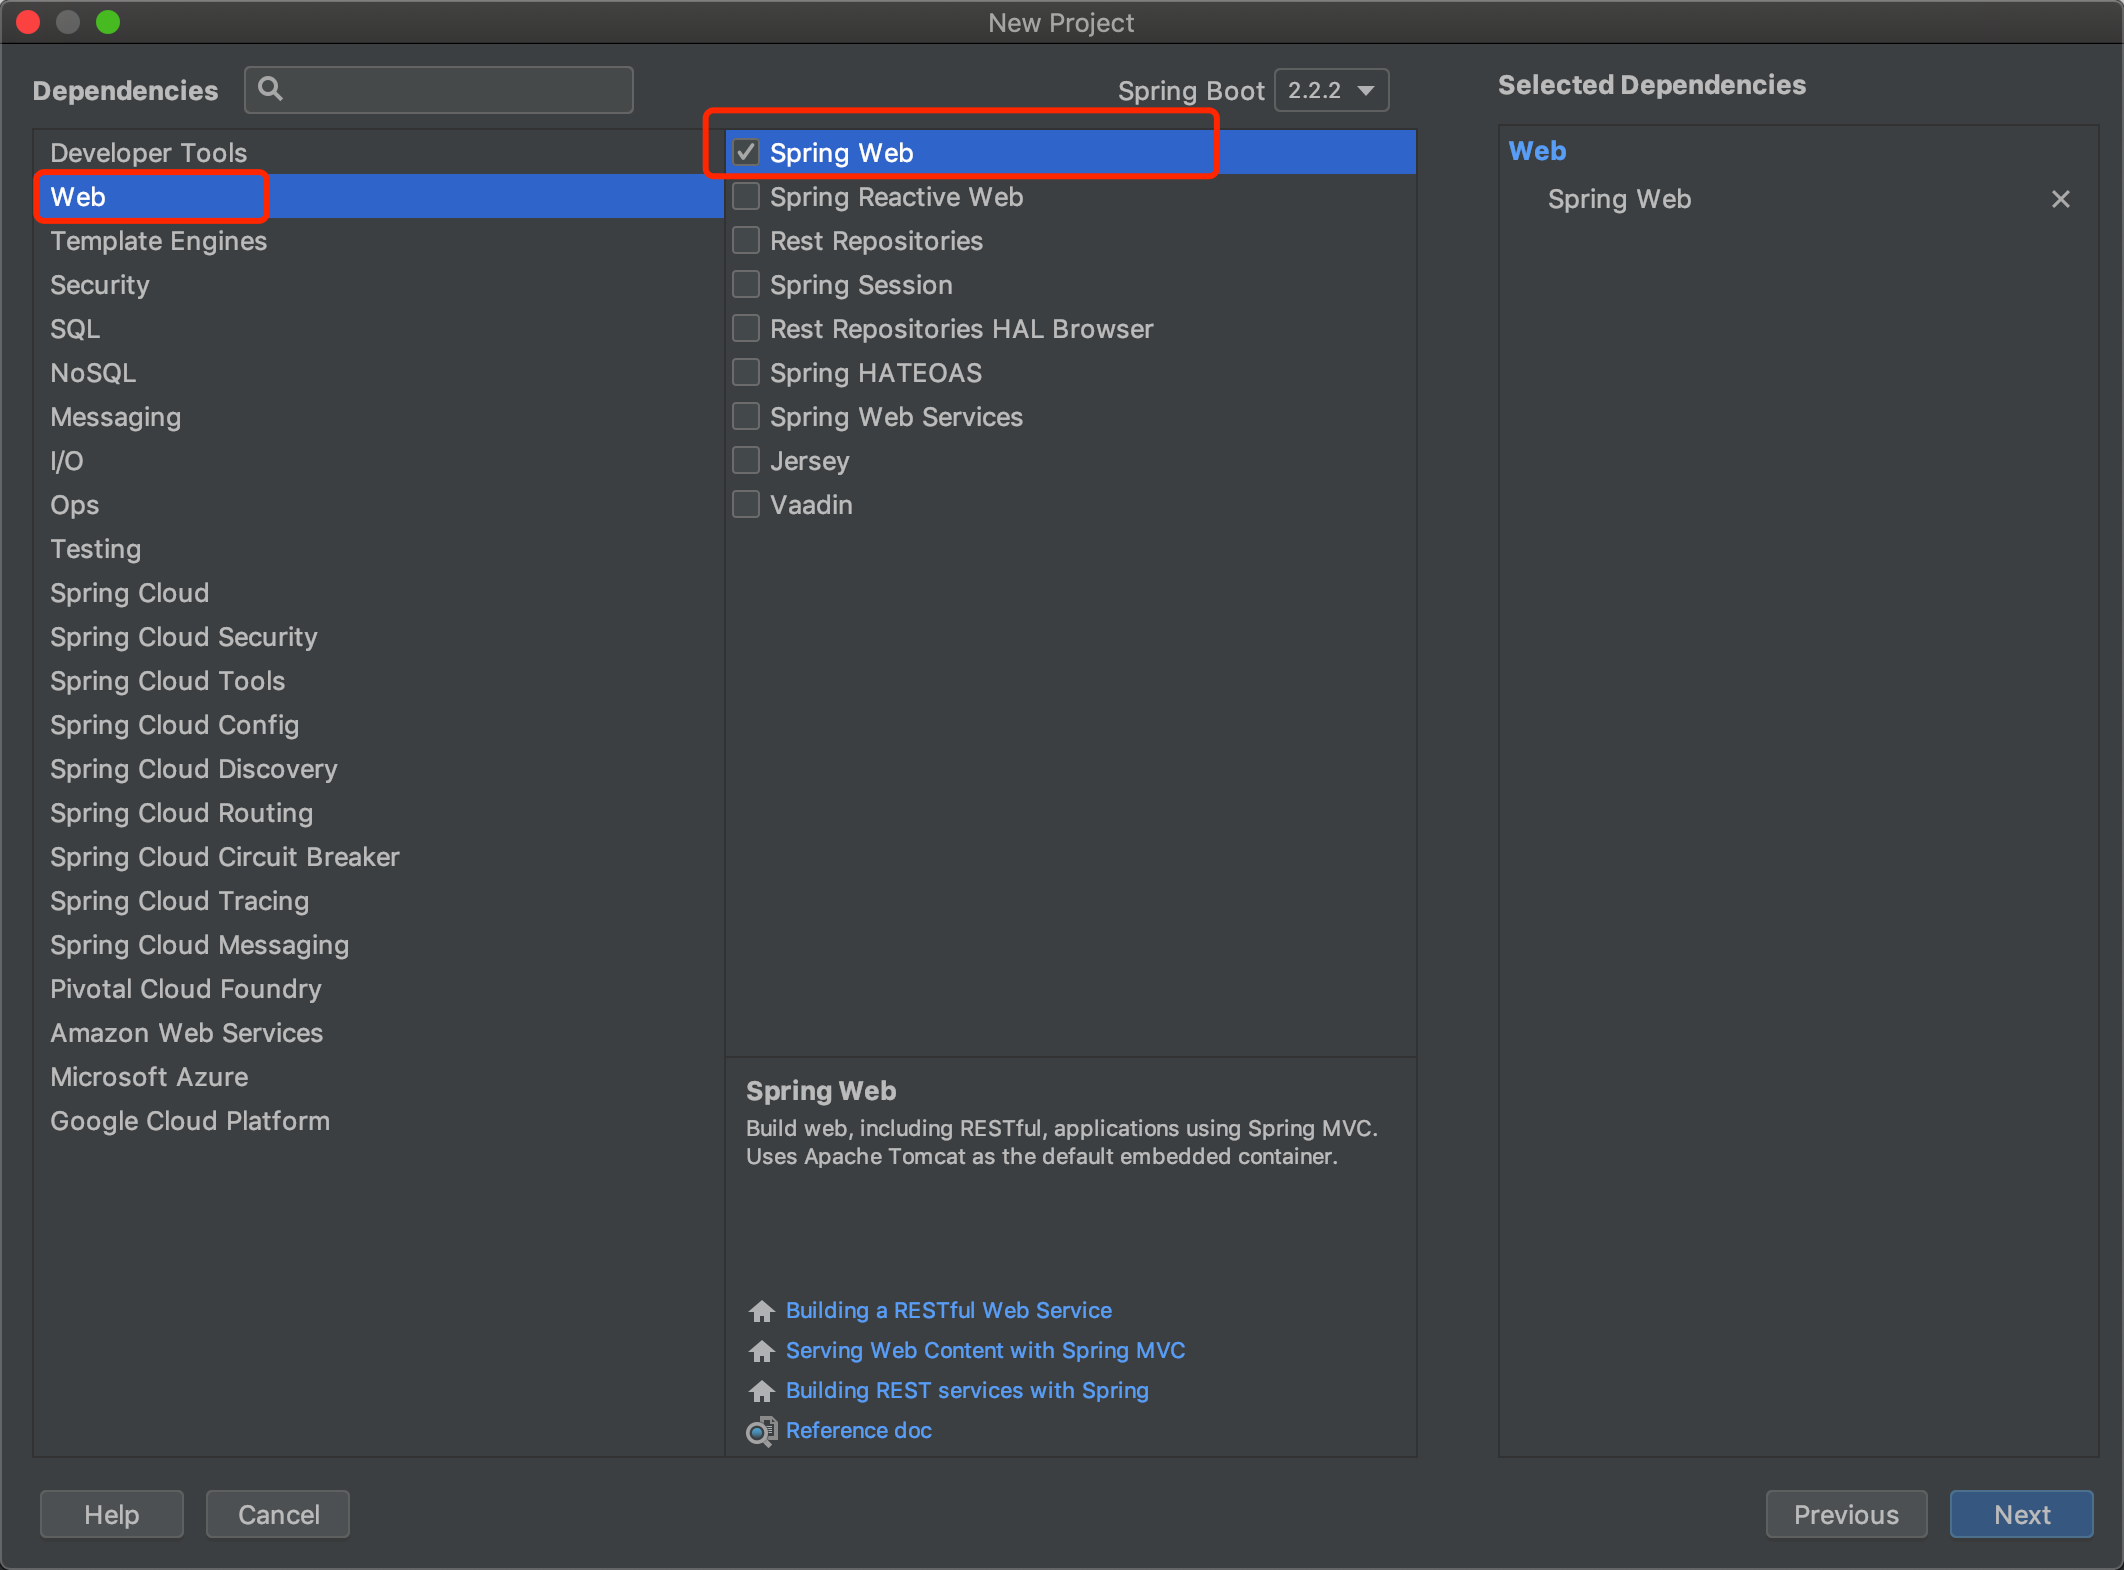Proceed with the Next button
Image resolution: width=2124 pixels, height=1570 pixels.
click(x=2021, y=1514)
